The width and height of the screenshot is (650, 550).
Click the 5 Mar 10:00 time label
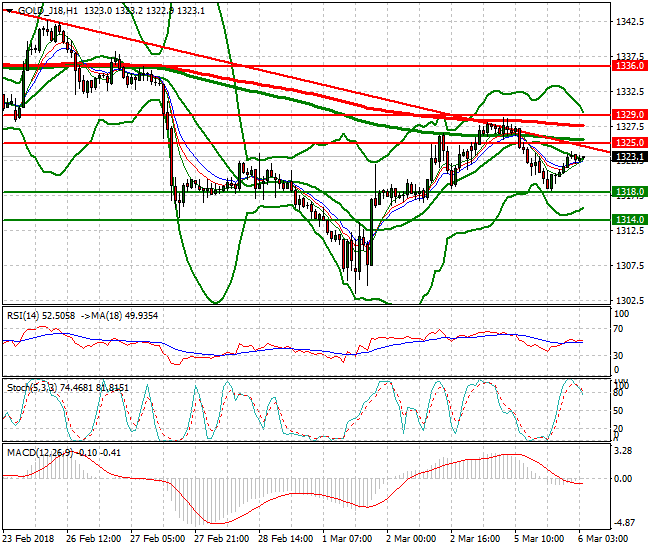coord(539,539)
